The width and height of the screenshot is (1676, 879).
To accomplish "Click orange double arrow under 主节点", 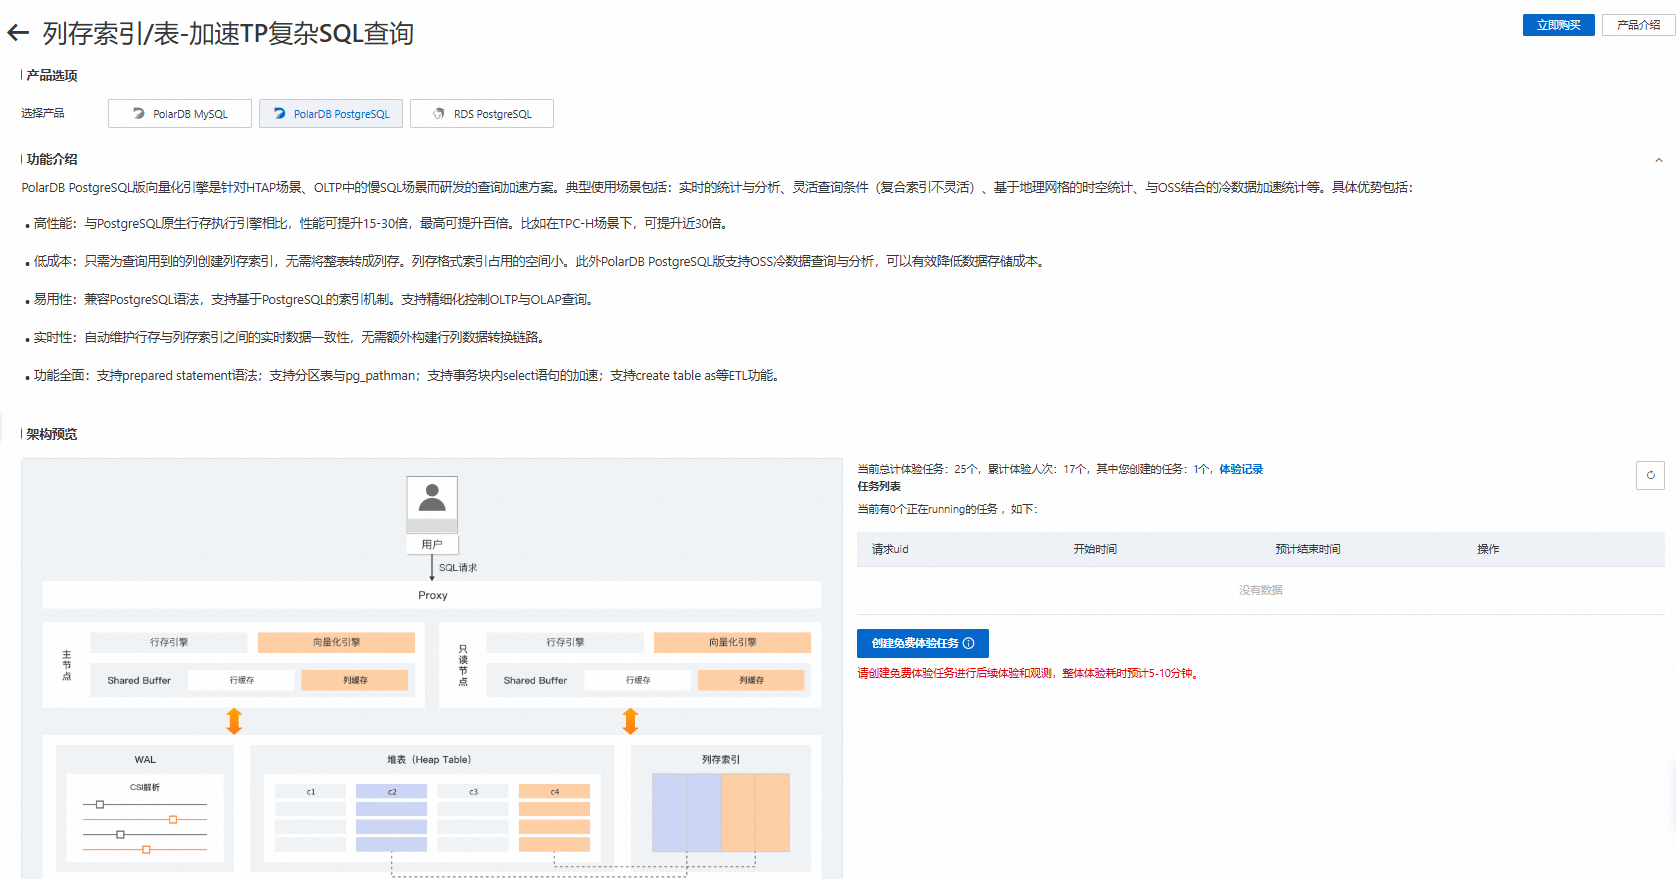I will click(234, 721).
